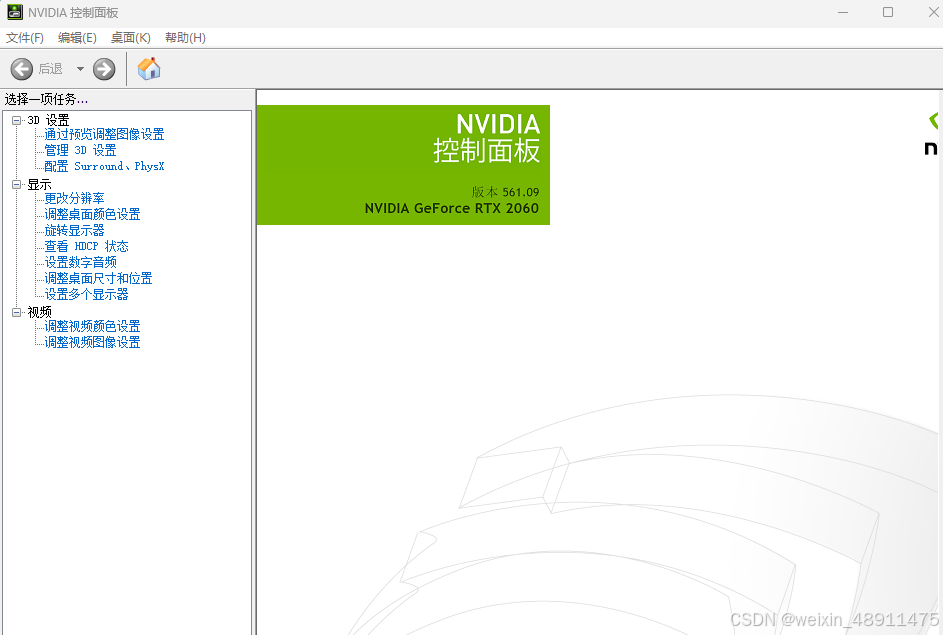Image resolution: width=943 pixels, height=635 pixels.
Task: Click the Back arrow icon
Action: [x=22, y=69]
